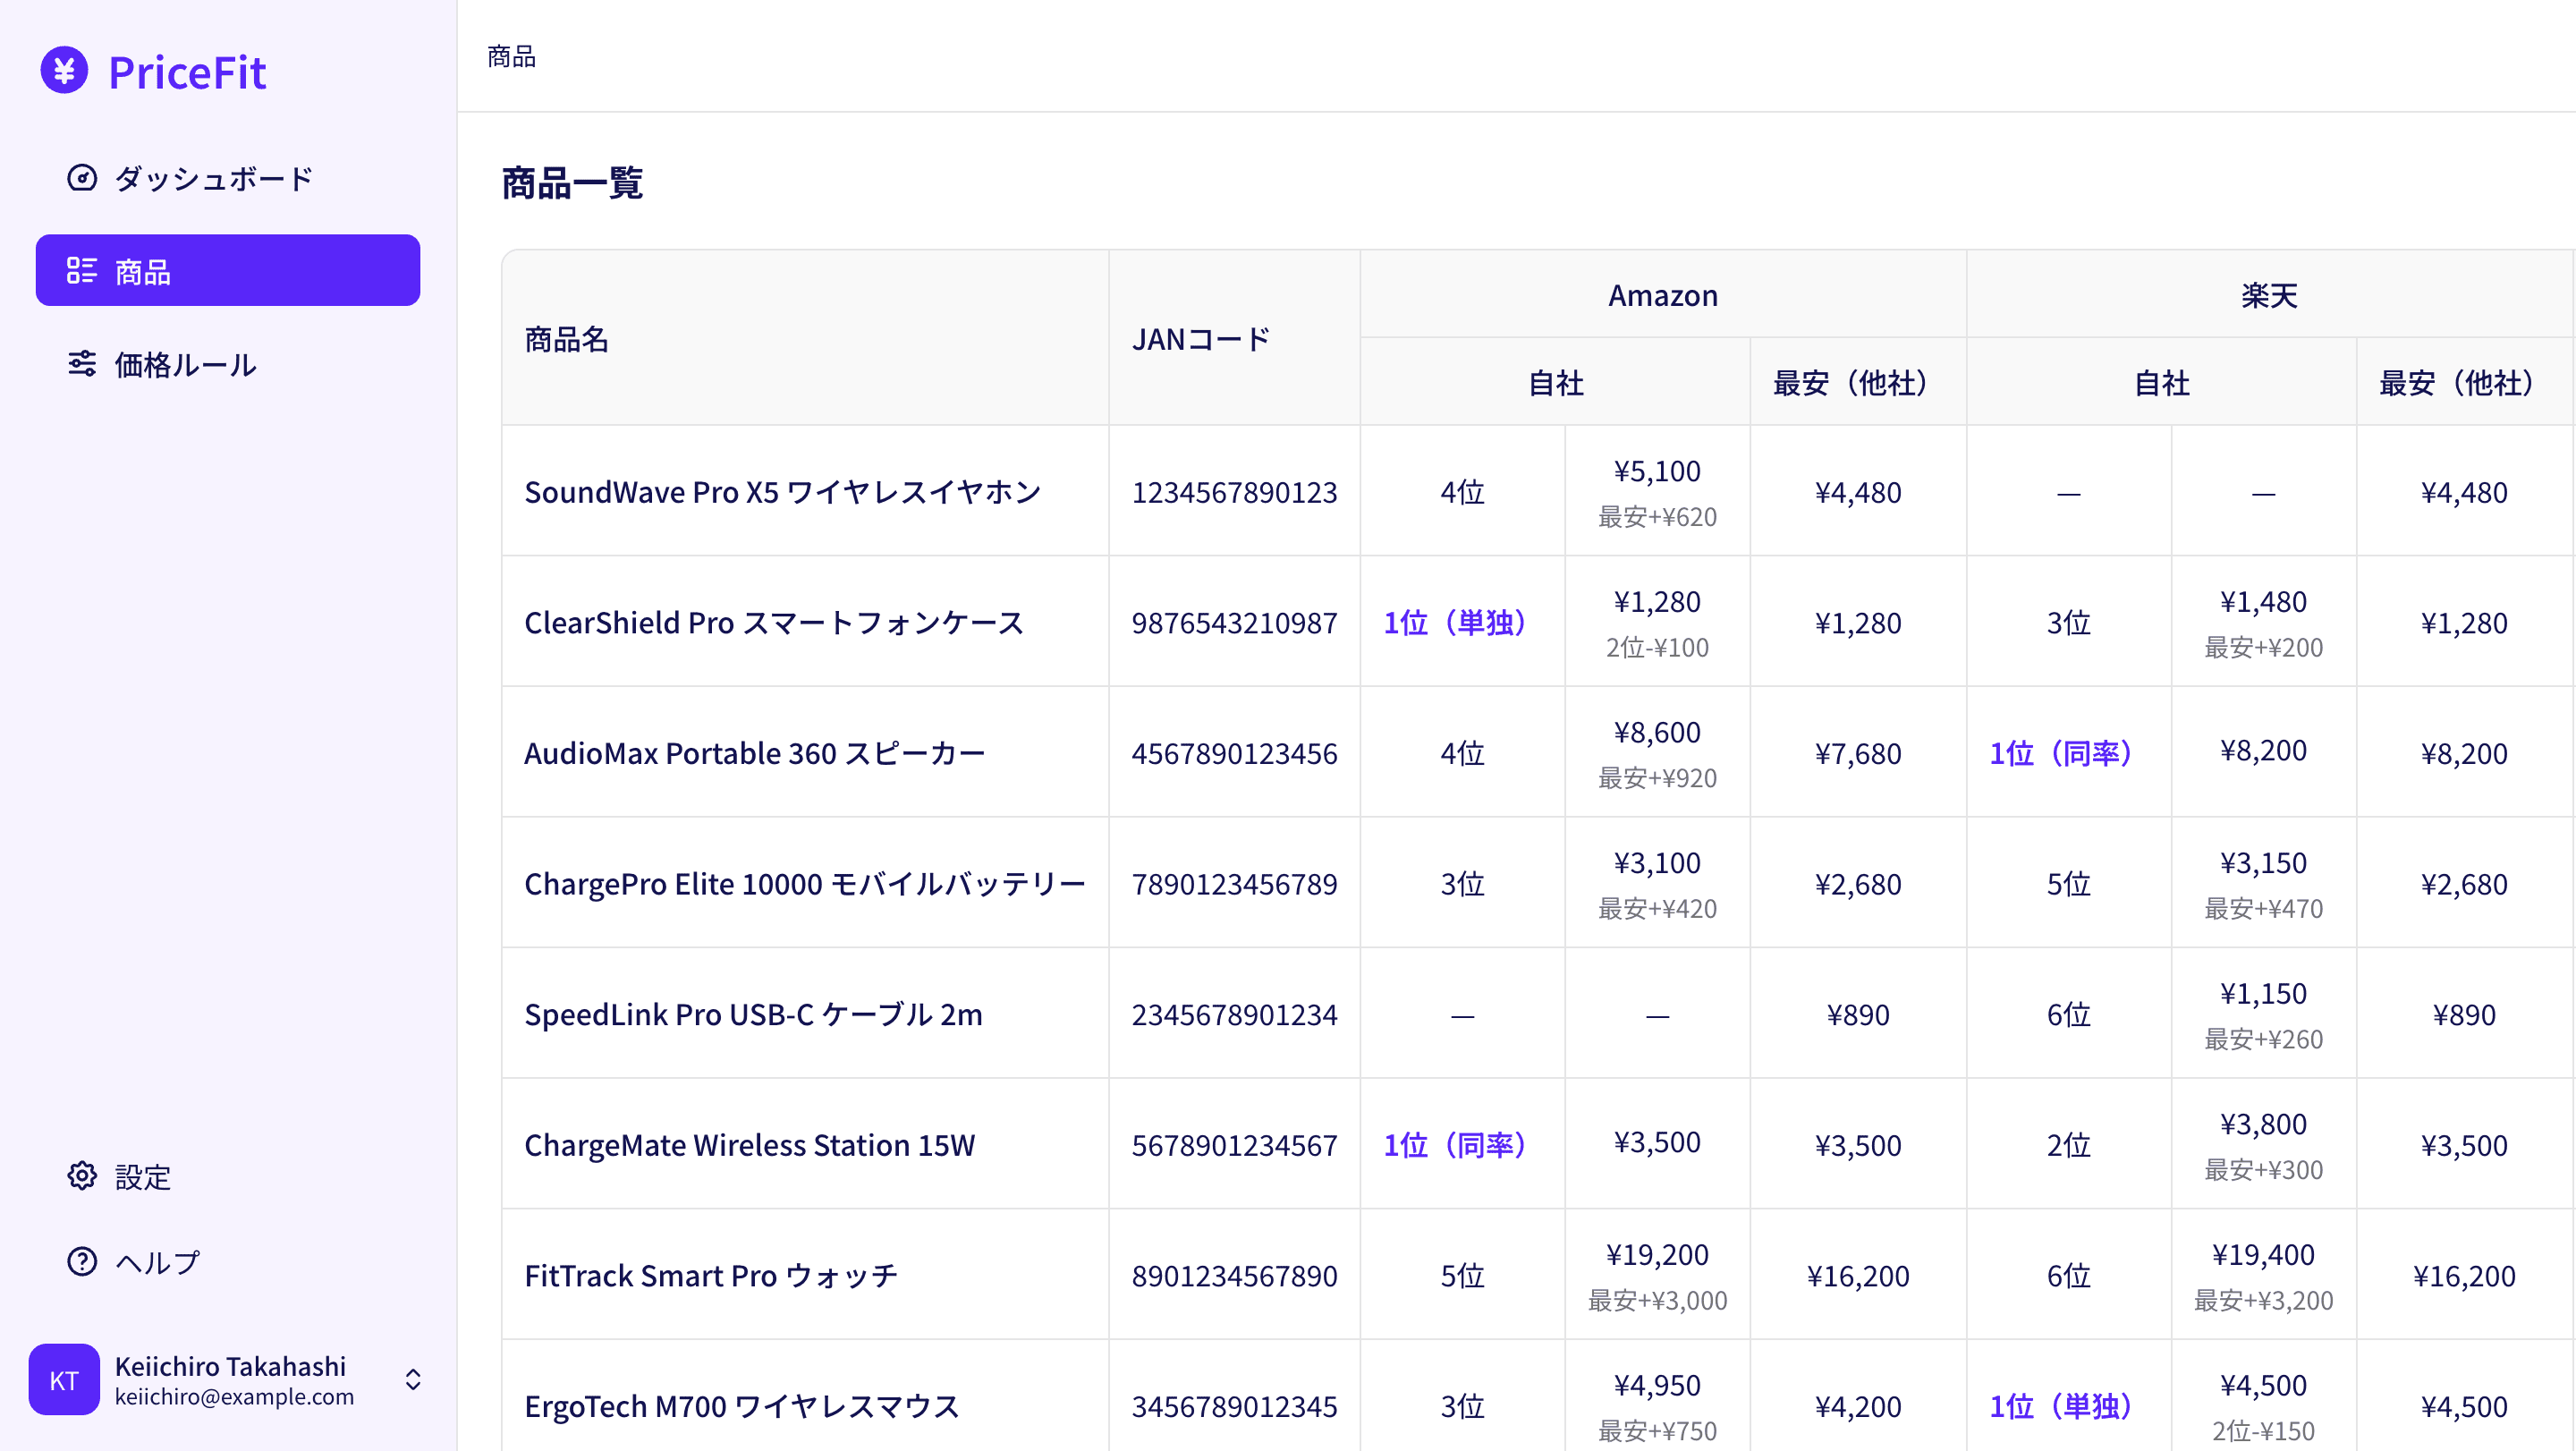
Task: Click 楽天 1位(同率) rank for AudioMax
Action: 2060,753
